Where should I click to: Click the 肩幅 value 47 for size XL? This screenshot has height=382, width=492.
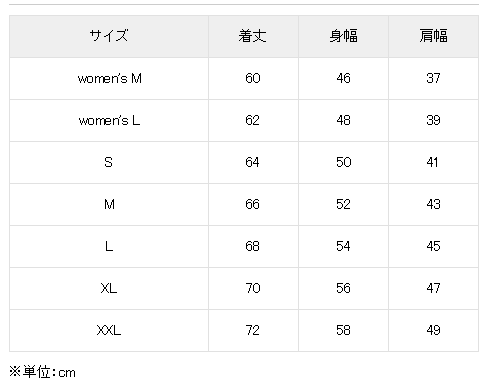click(433, 289)
